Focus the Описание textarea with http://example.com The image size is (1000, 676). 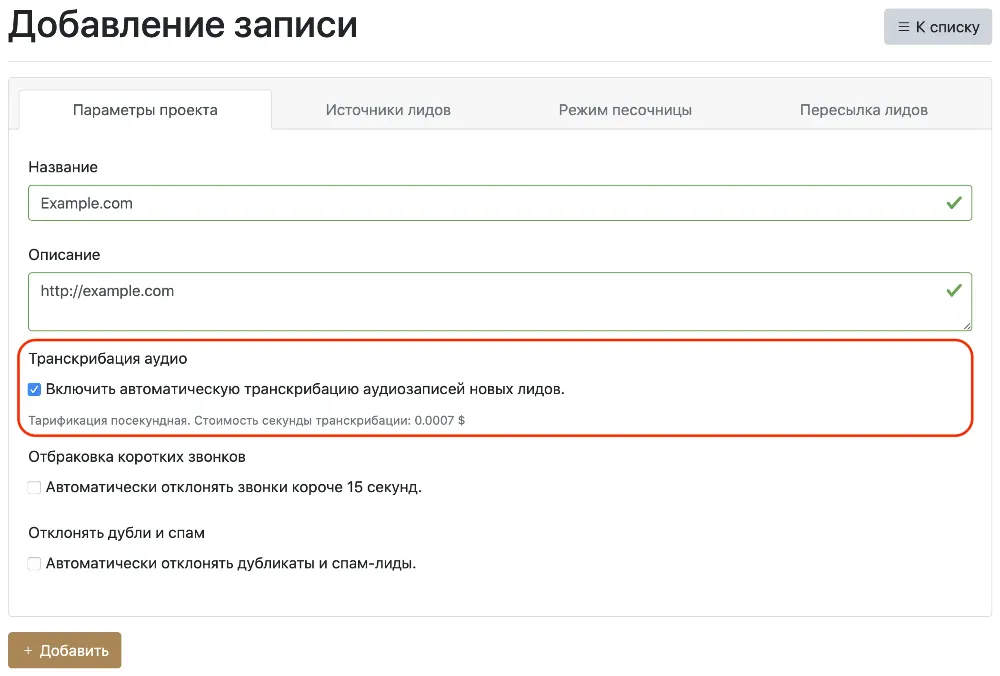pyautogui.click(x=499, y=302)
